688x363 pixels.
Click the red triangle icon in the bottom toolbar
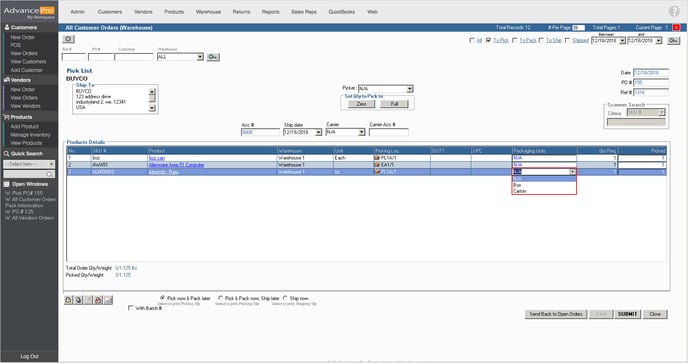(98, 300)
